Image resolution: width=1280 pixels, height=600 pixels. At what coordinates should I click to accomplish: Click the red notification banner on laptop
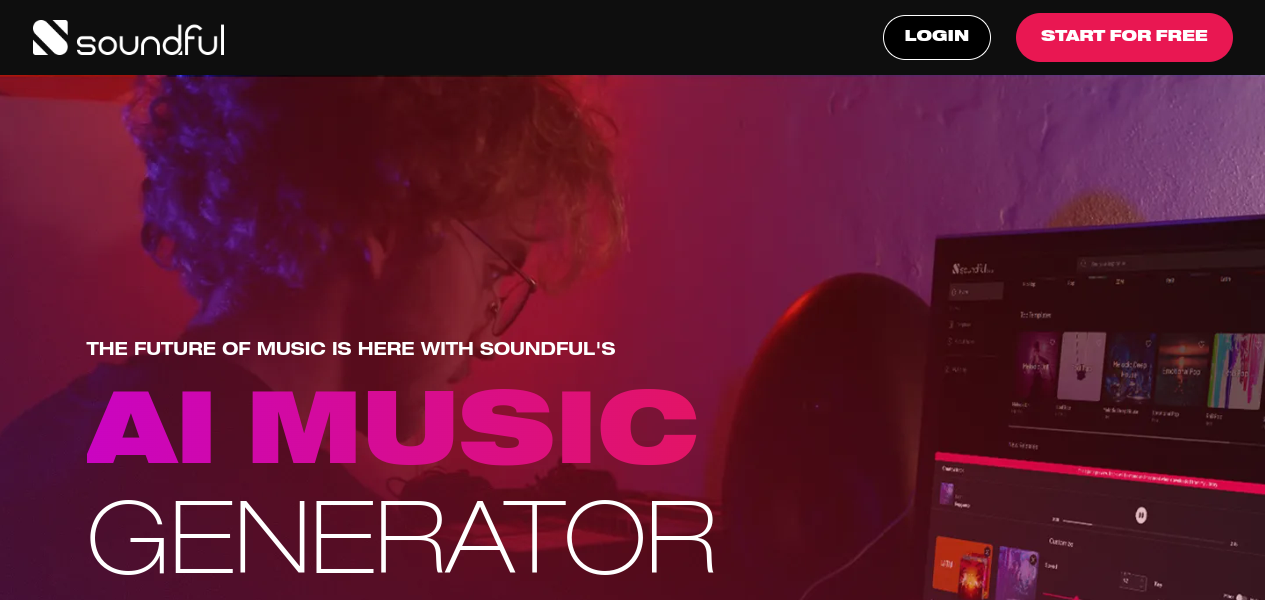[1100, 473]
